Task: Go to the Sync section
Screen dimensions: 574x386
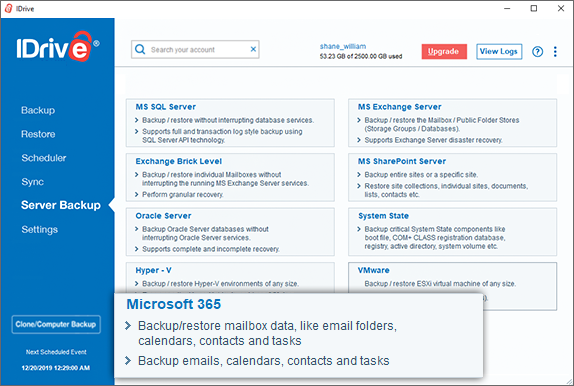Action: [32, 182]
